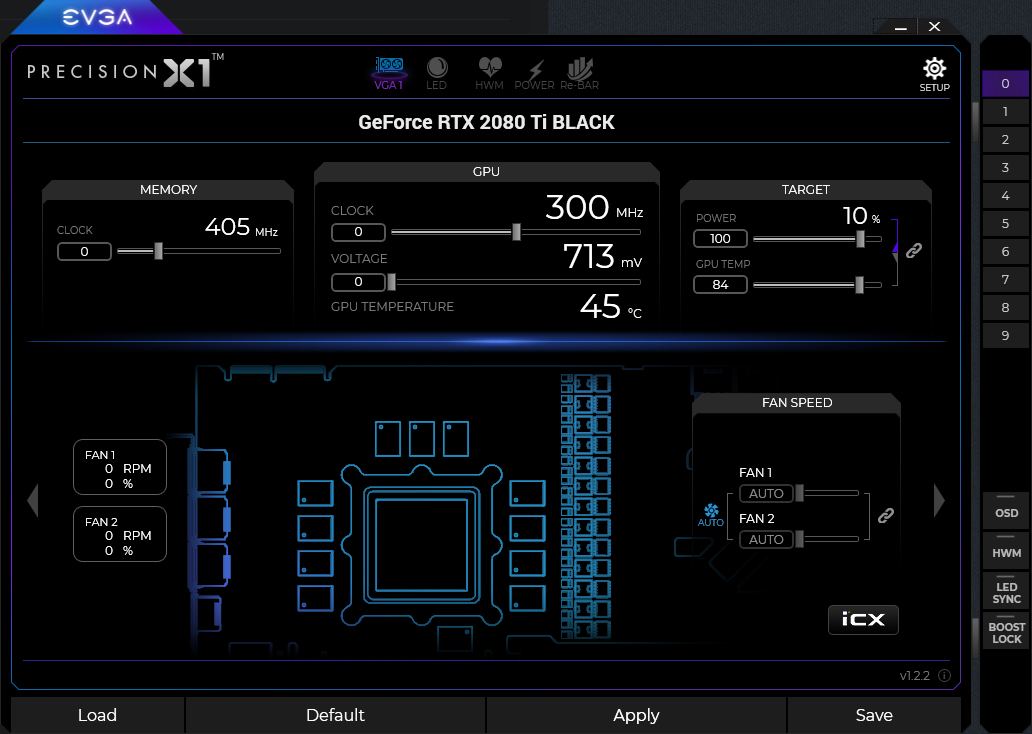Screen dimensions: 1032x734
Task: Click the power target slider handle
Action: 860,239
